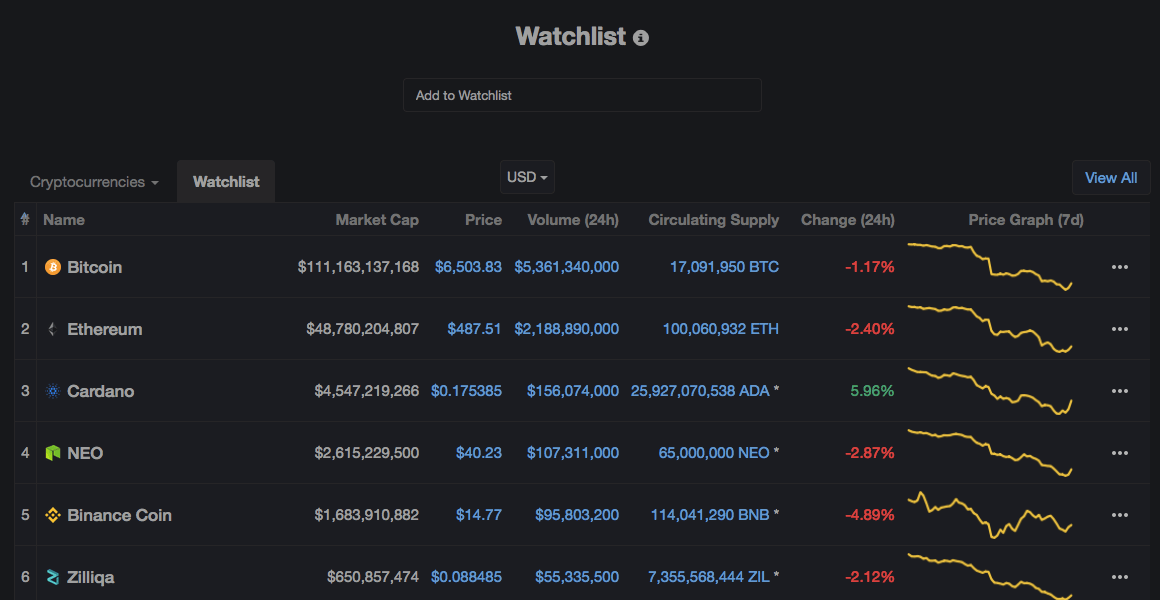Sort by the Circulating Supply column header
The image size is (1160, 600).
[714, 220]
